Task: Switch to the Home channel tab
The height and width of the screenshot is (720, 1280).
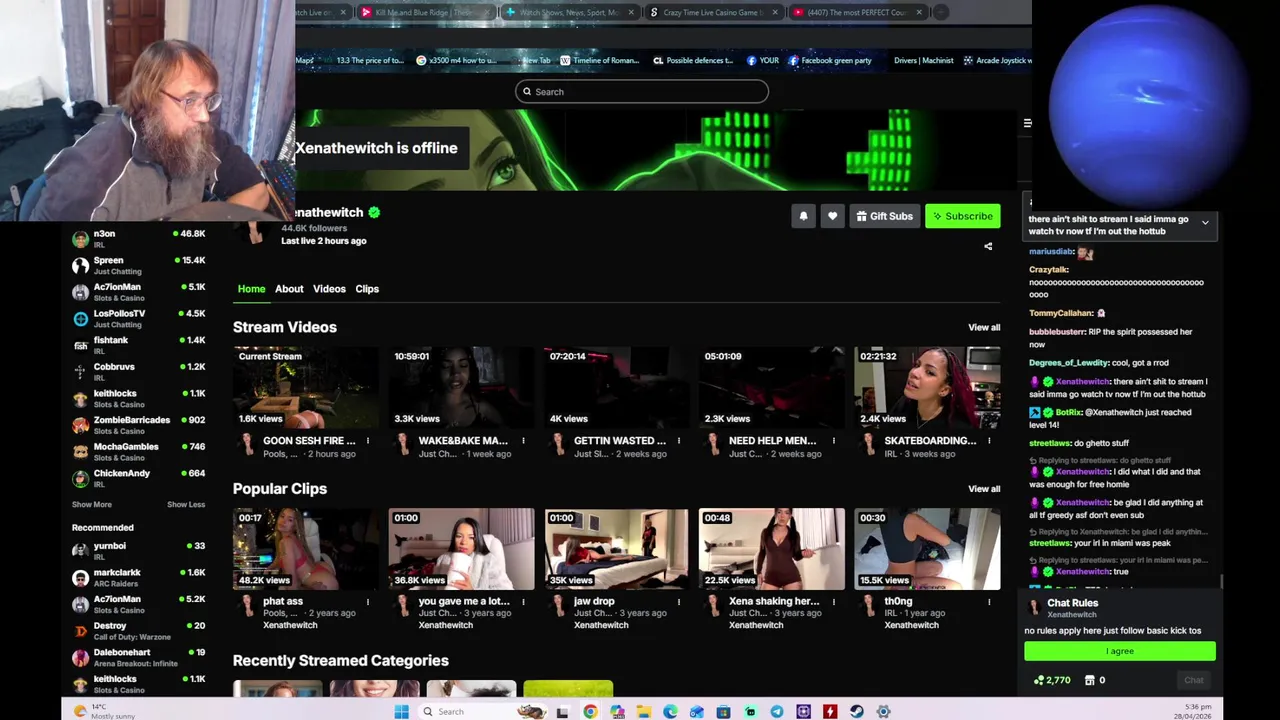Action: click(x=251, y=289)
